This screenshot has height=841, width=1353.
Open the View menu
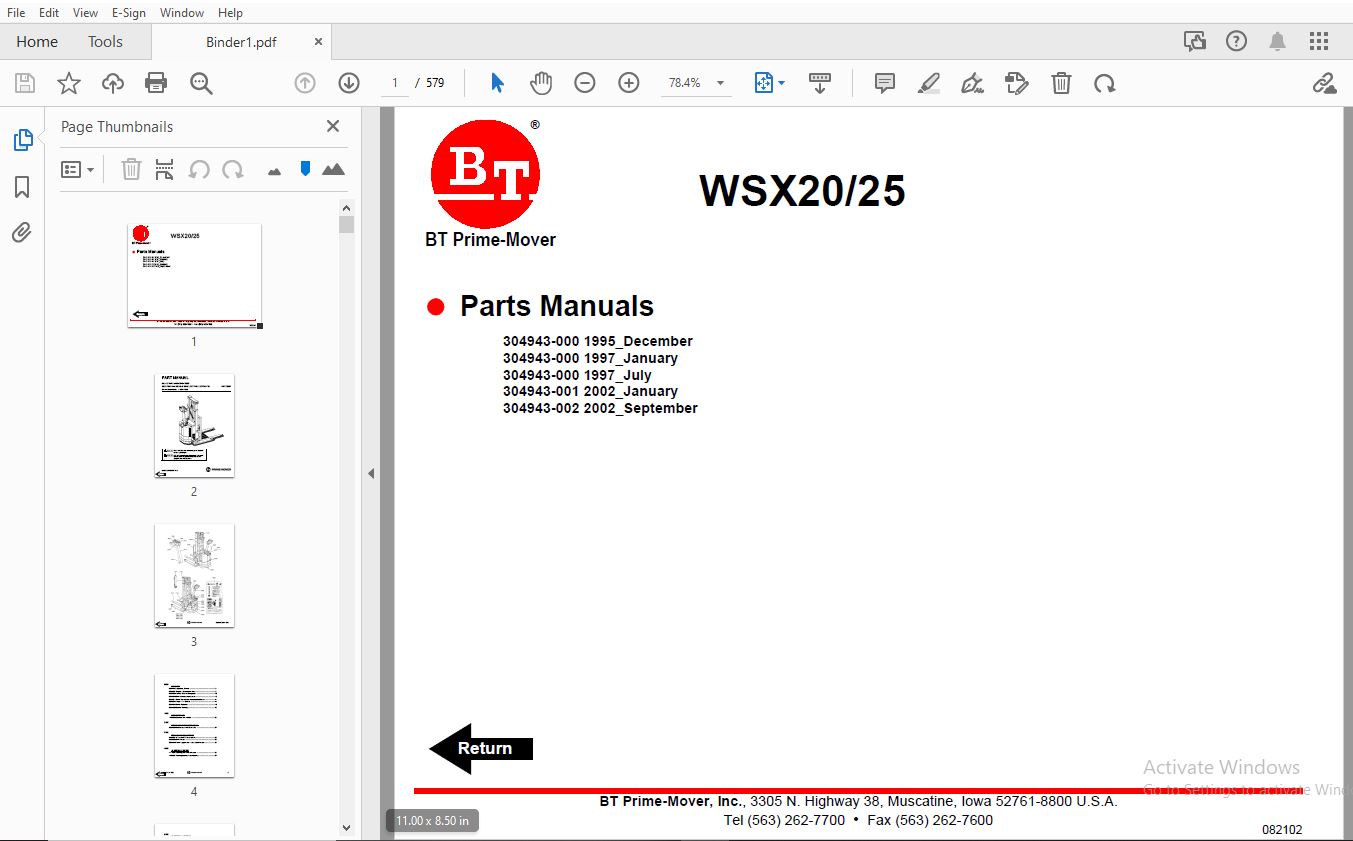(x=85, y=13)
